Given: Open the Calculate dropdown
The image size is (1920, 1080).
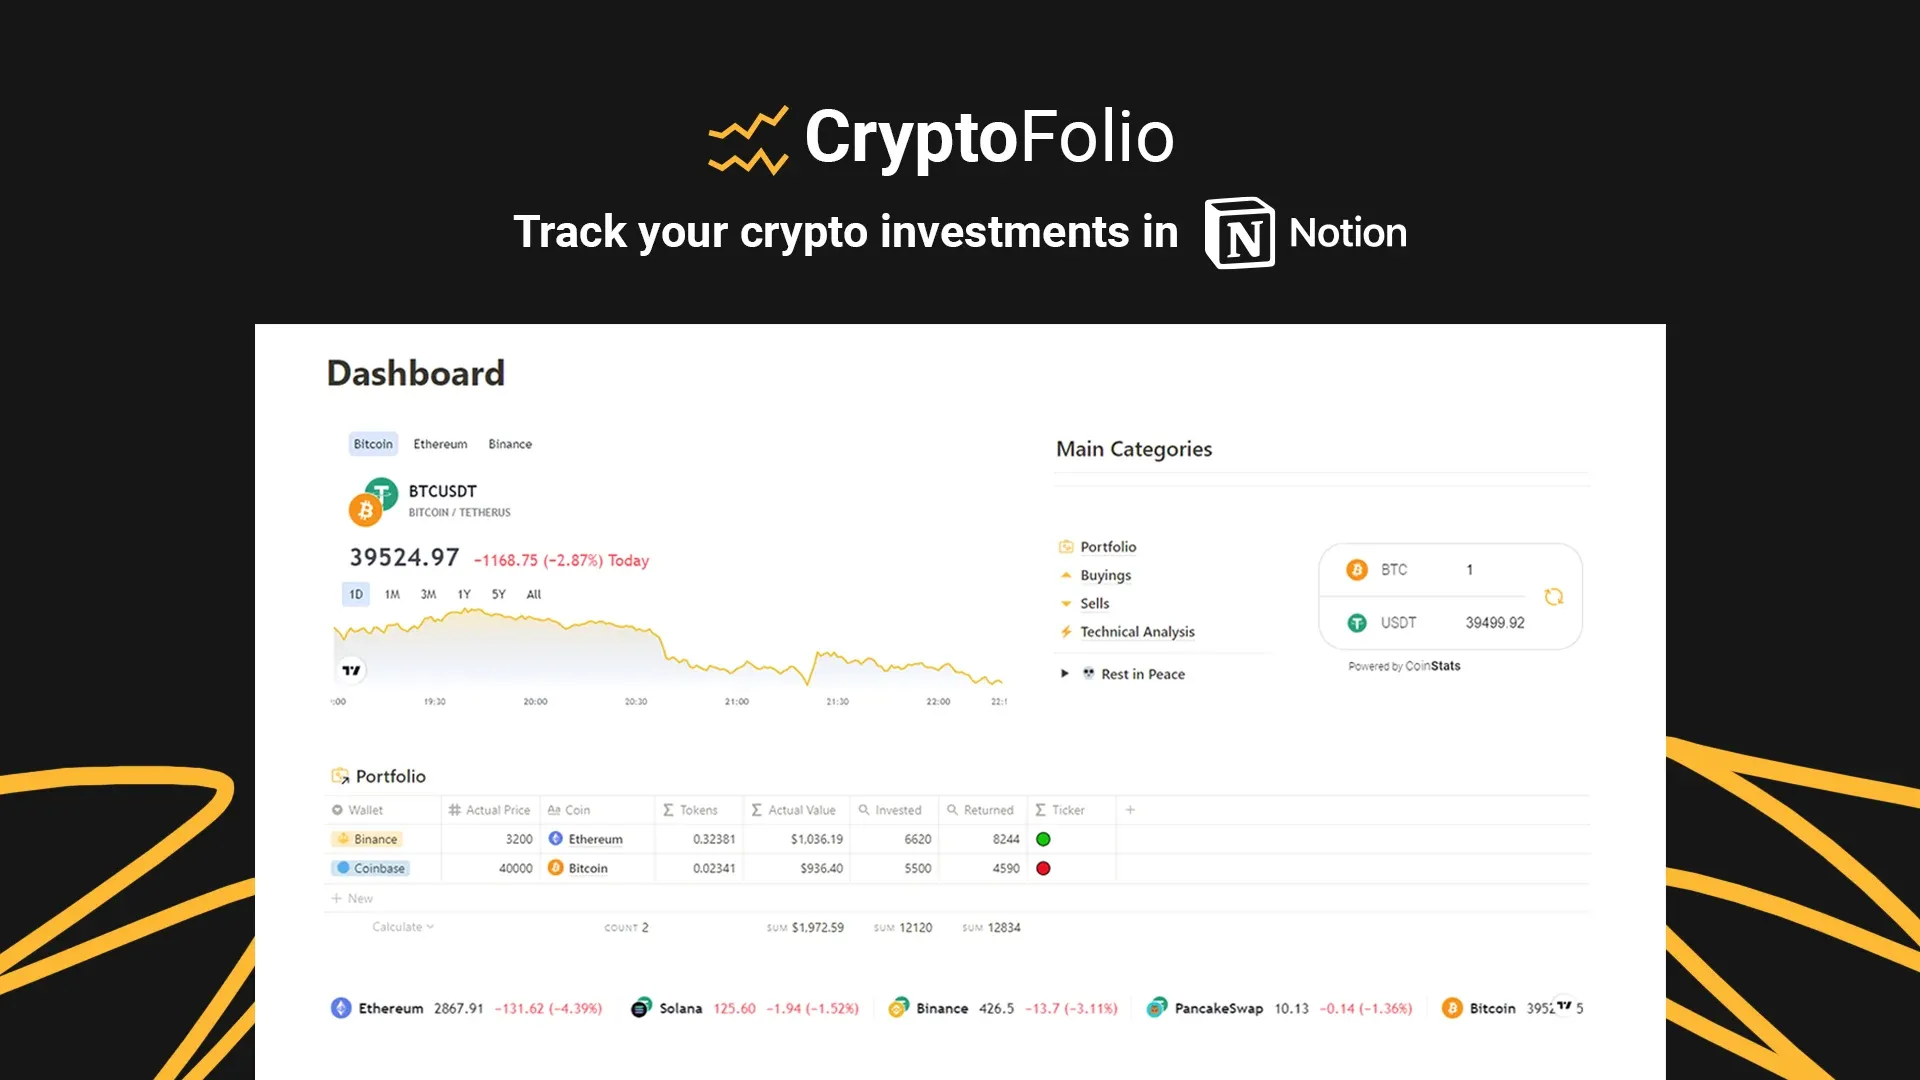Looking at the screenshot, I should [402, 927].
